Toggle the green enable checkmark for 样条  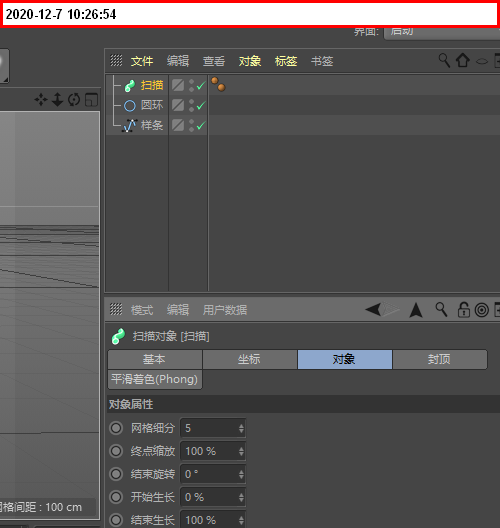pyautogui.click(x=201, y=126)
